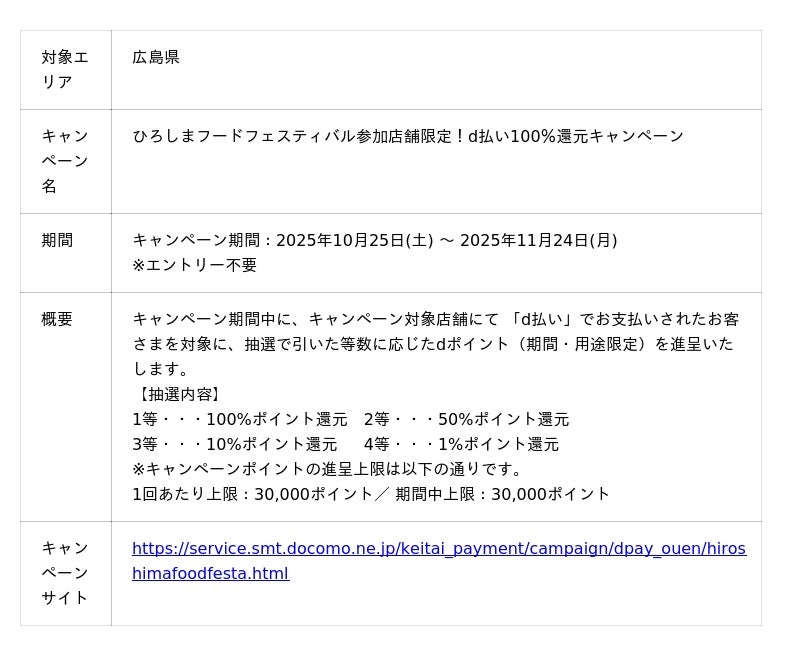Viewport: 800px width, 656px height.
Task: Click the 期間中上限：30,000ポイント text
Action: 502,494
